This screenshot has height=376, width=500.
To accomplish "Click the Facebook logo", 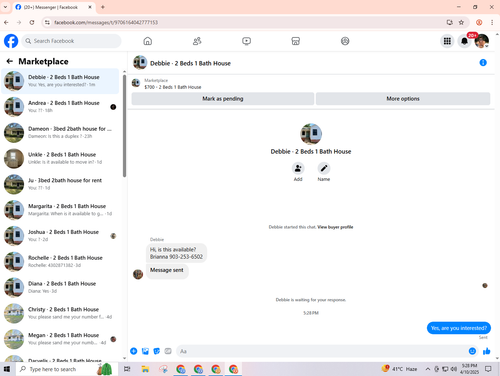I will pyautogui.click(x=11, y=41).
